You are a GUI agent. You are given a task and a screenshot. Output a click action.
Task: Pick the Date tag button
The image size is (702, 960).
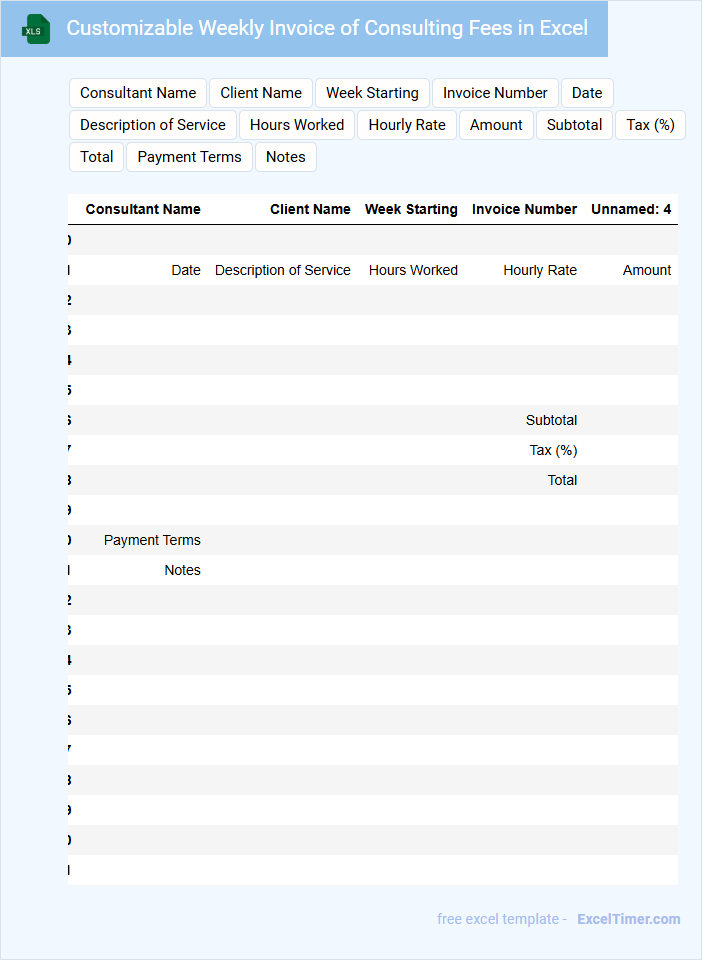coord(587,93)
